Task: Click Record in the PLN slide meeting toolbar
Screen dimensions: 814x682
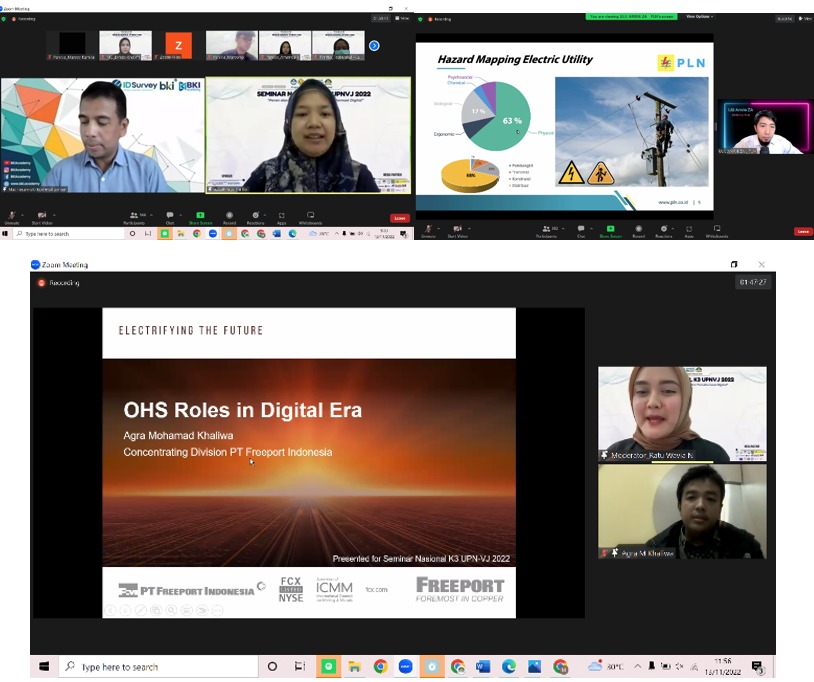Action: click(637, 229)
